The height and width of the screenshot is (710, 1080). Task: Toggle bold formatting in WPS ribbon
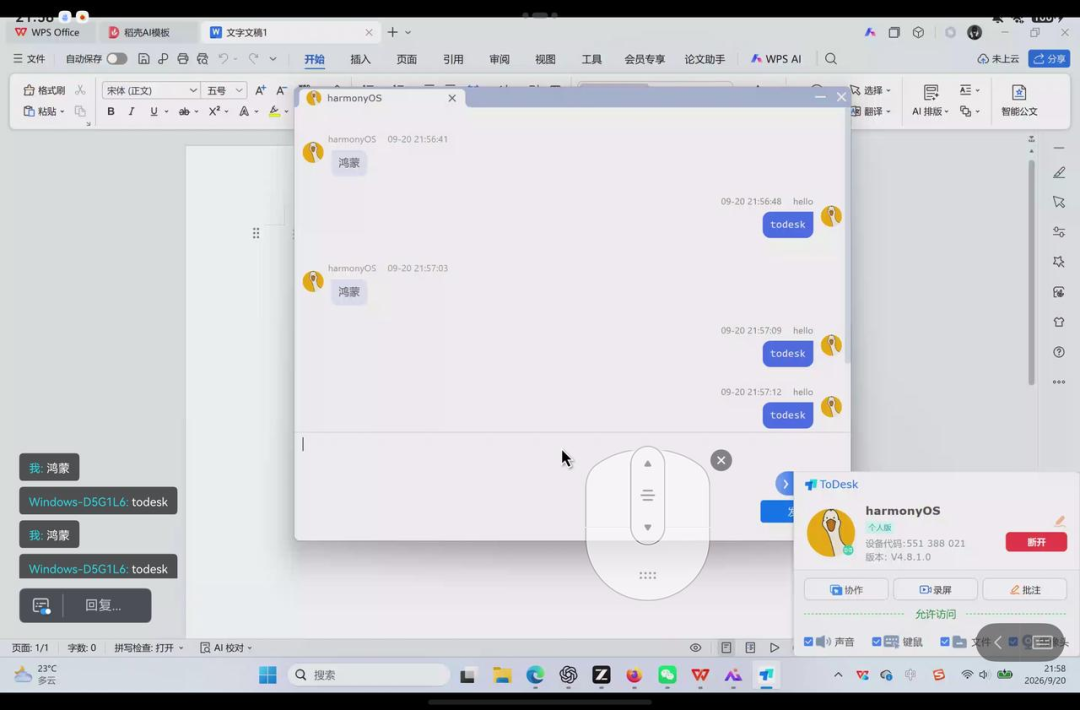click(x=110, y=112)
